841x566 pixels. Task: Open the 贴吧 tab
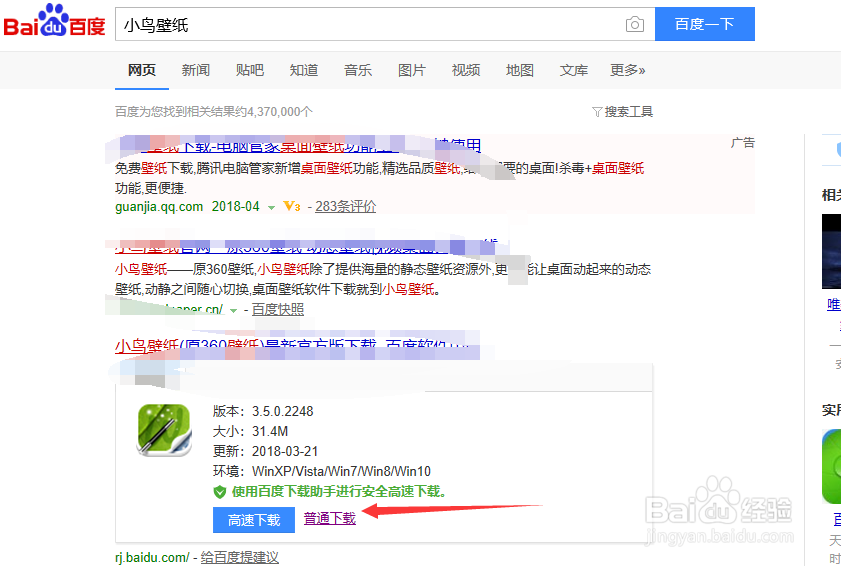tap(250, 70)
